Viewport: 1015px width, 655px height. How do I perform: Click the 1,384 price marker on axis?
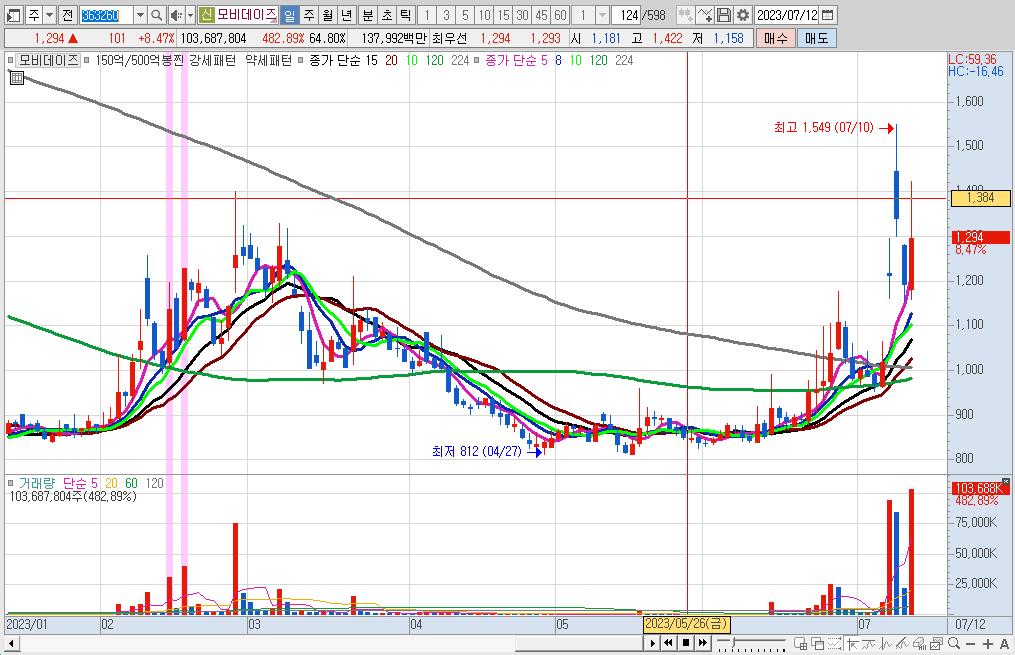(x=980, y=198)
